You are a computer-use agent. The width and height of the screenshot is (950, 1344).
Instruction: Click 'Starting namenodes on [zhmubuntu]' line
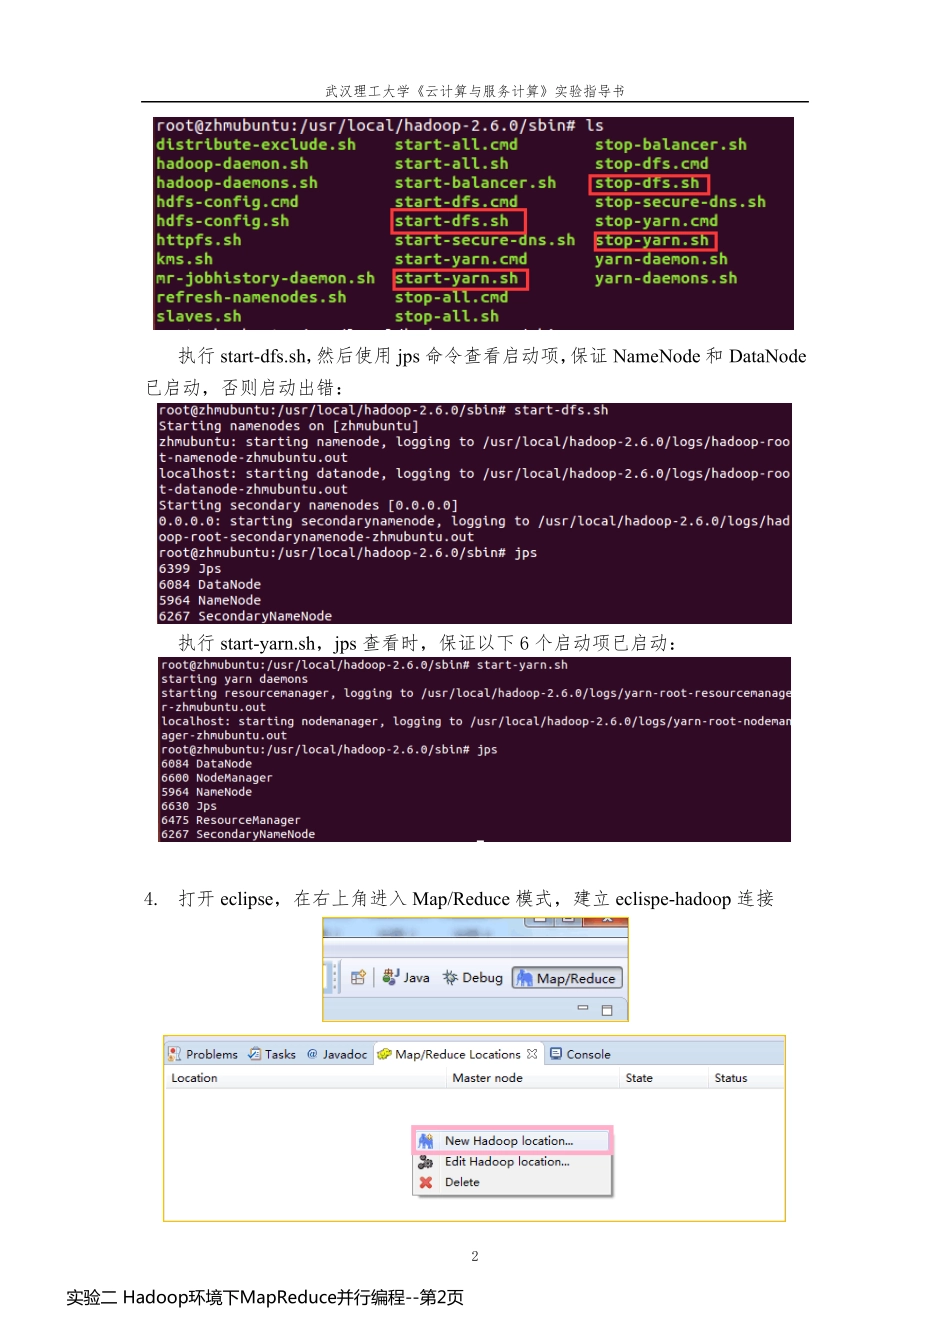click(289, 426)
